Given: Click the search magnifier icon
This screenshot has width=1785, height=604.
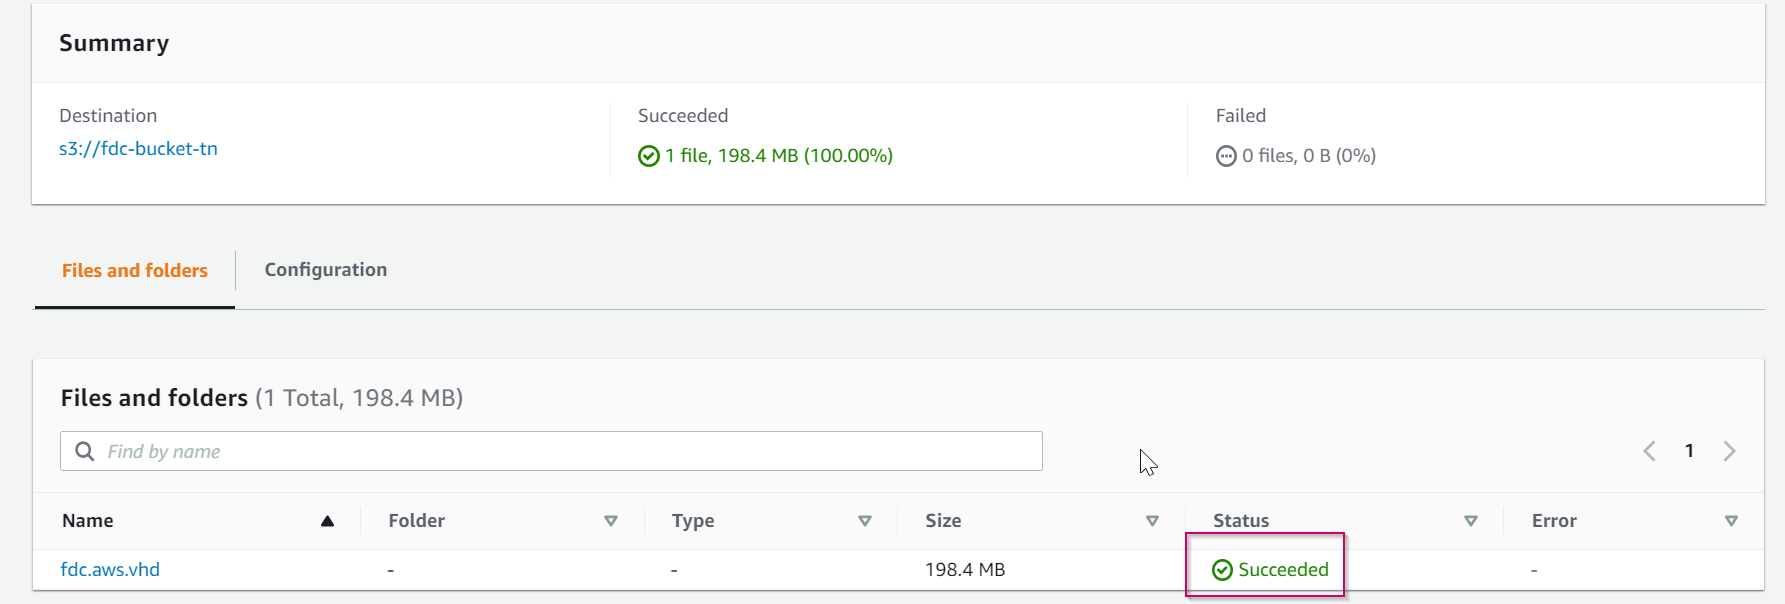Looking at the screenshot, I should (x=85, y=451).
